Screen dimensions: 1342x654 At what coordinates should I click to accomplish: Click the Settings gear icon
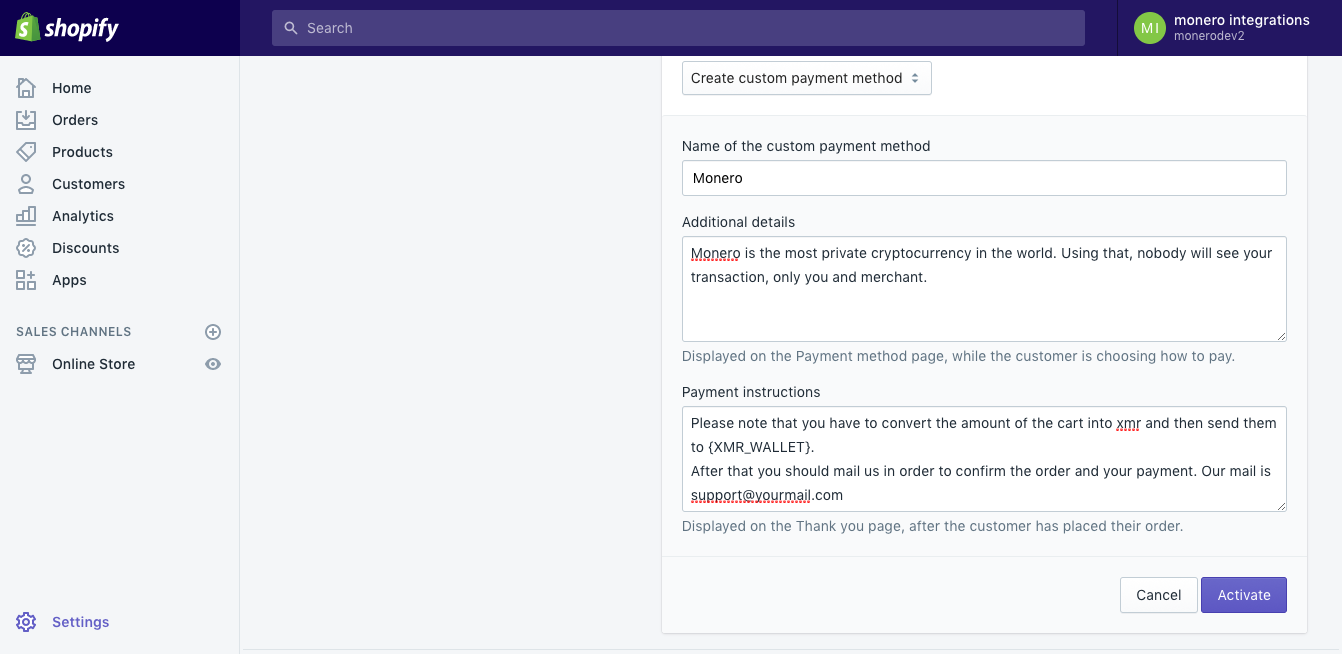(x=26, y=622)
